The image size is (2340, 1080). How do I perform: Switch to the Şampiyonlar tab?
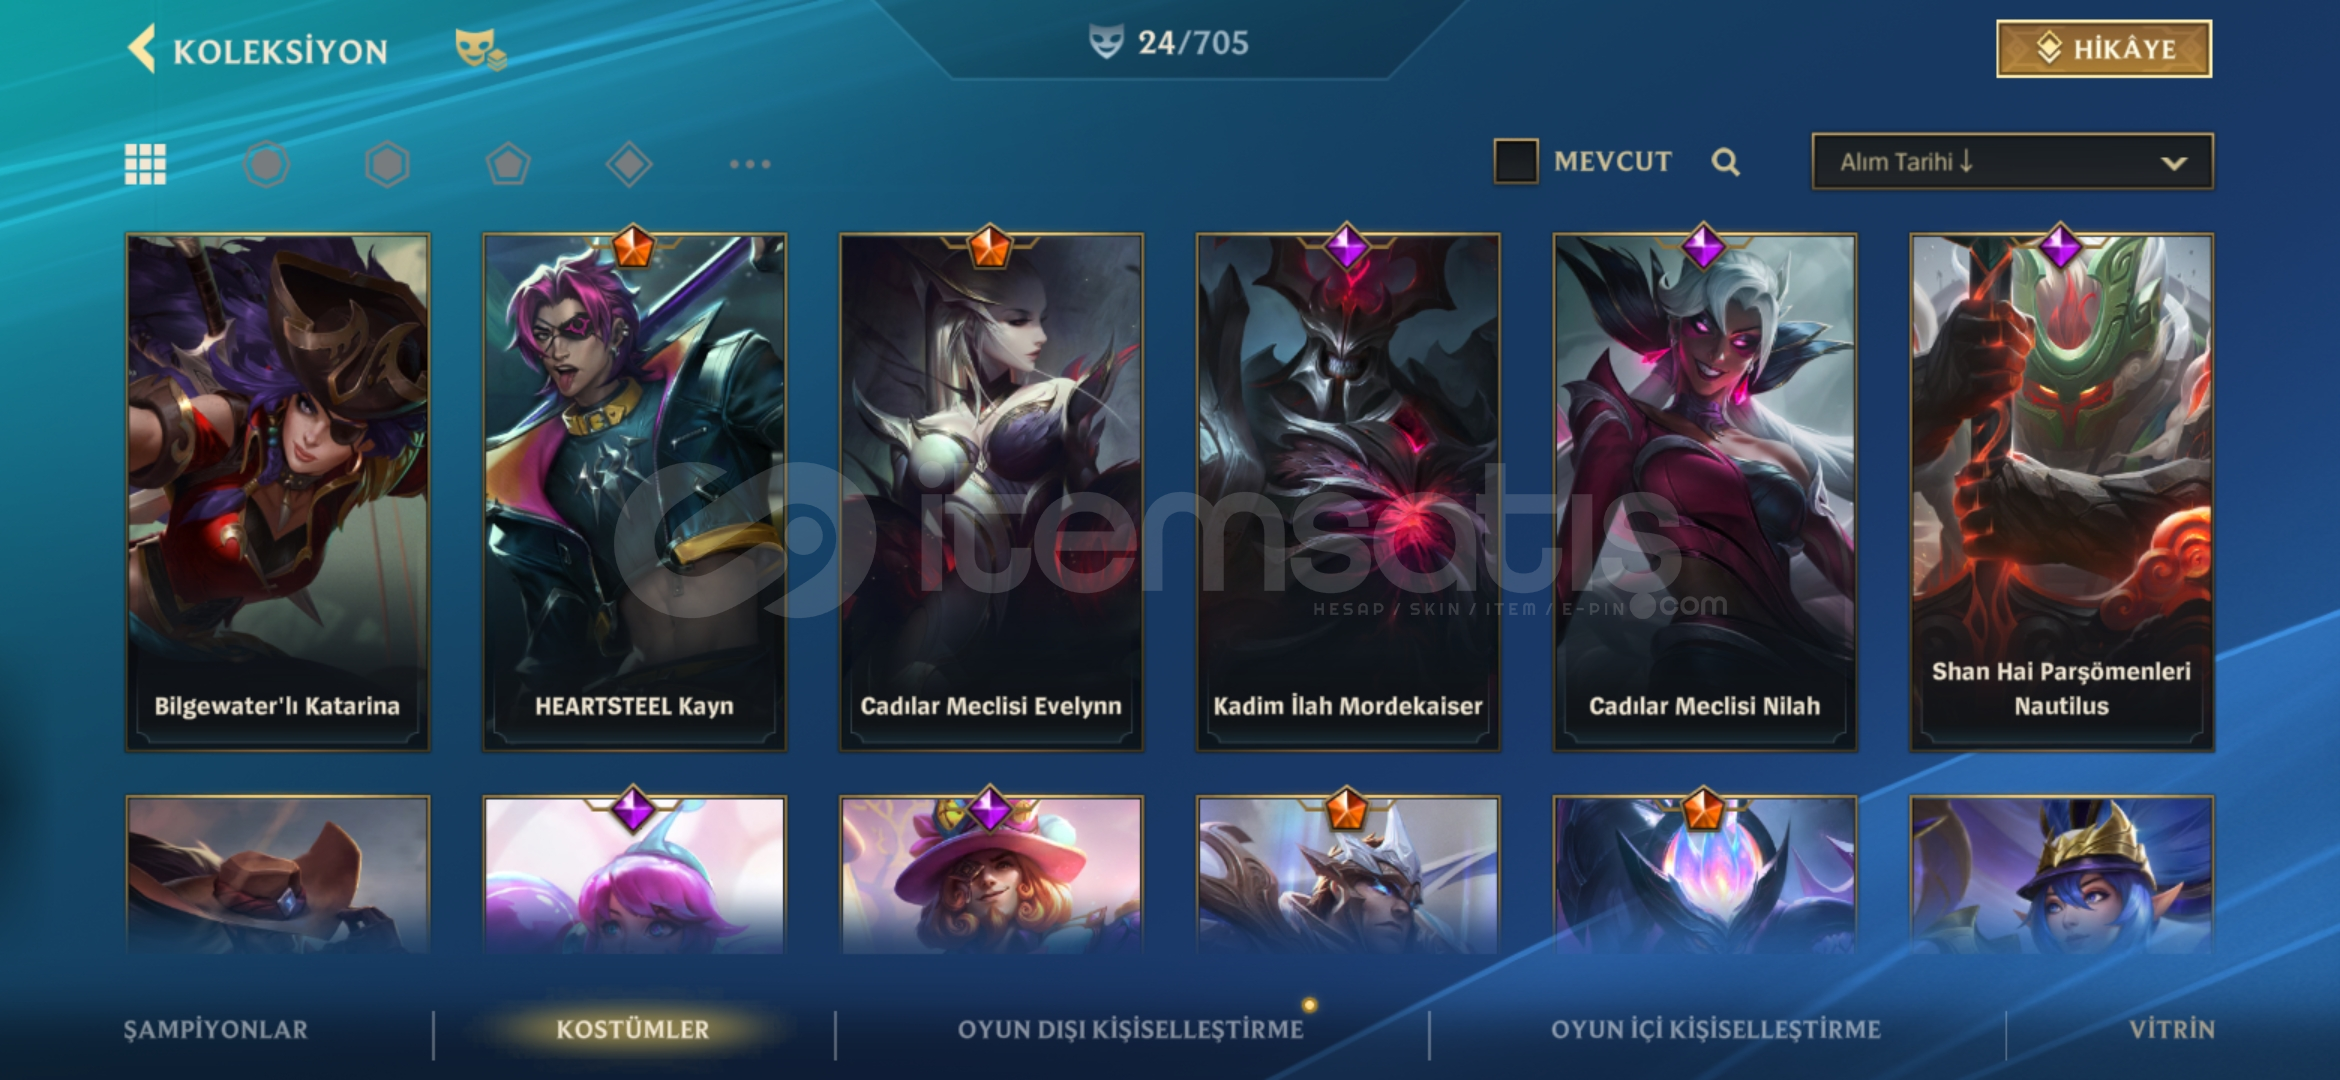pos(215,1030)
